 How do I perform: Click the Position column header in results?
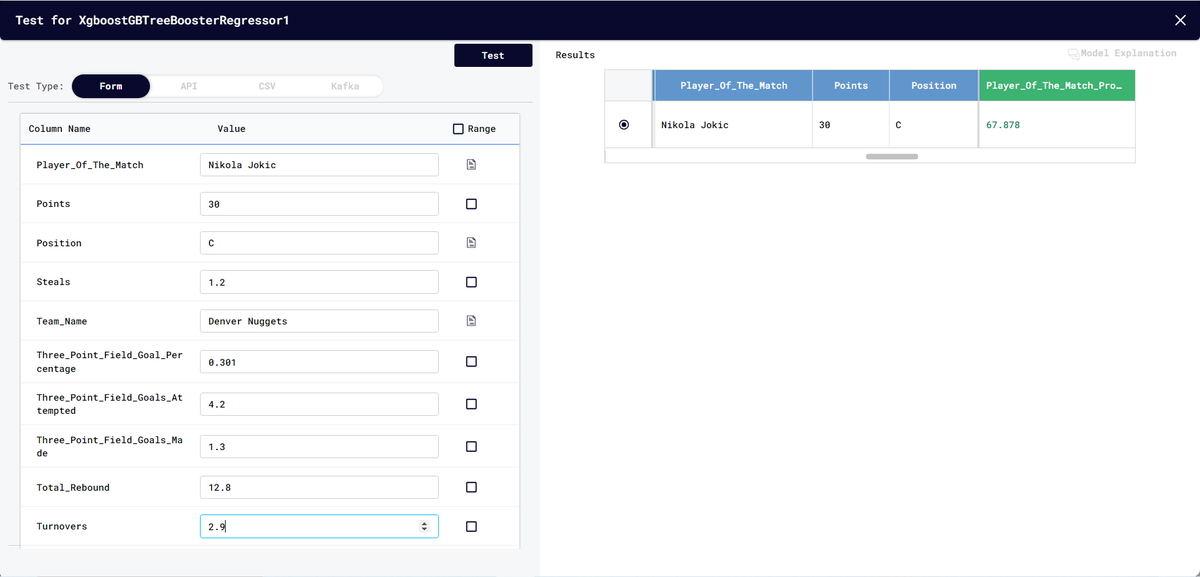click(934, 86)
